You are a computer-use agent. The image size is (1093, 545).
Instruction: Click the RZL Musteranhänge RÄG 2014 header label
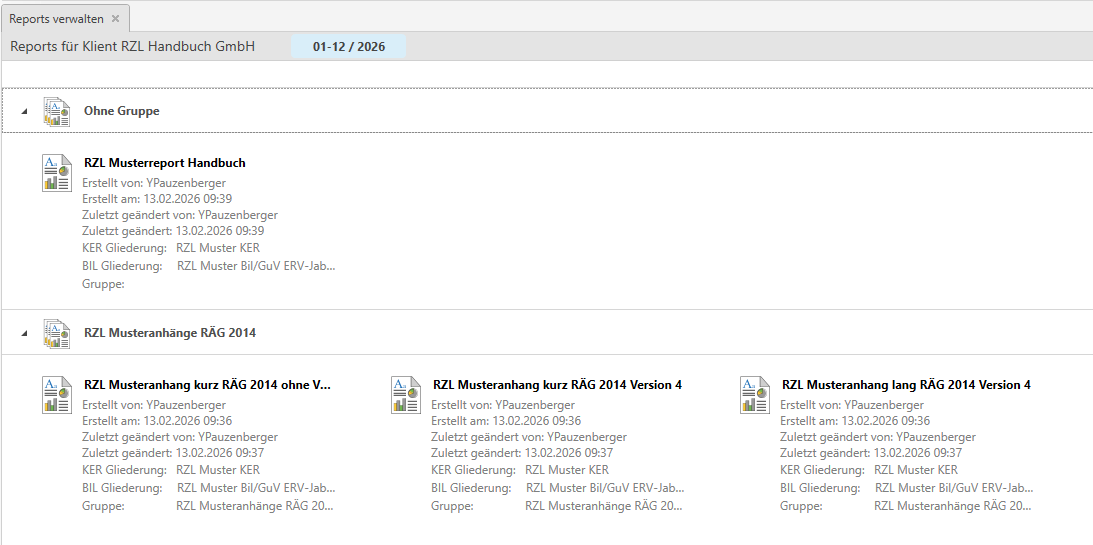(169, 333)
